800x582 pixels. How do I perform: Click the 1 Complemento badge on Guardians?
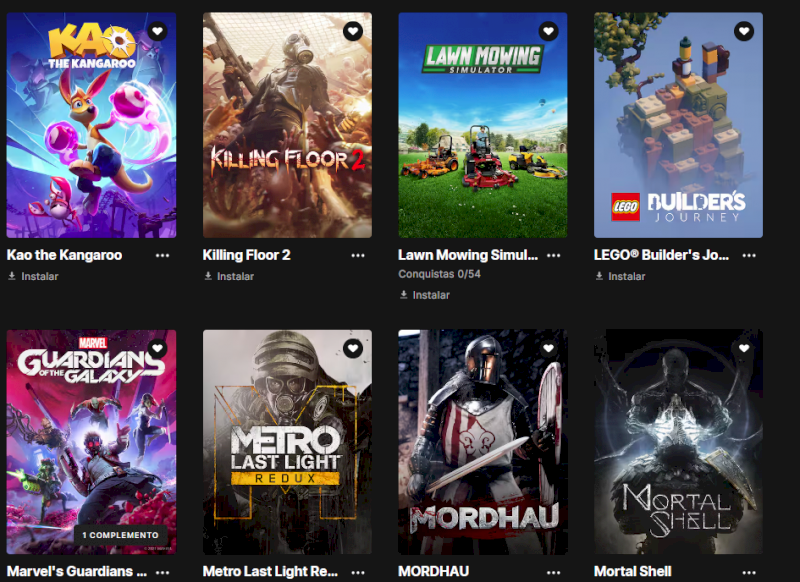(x=120, y=535)
